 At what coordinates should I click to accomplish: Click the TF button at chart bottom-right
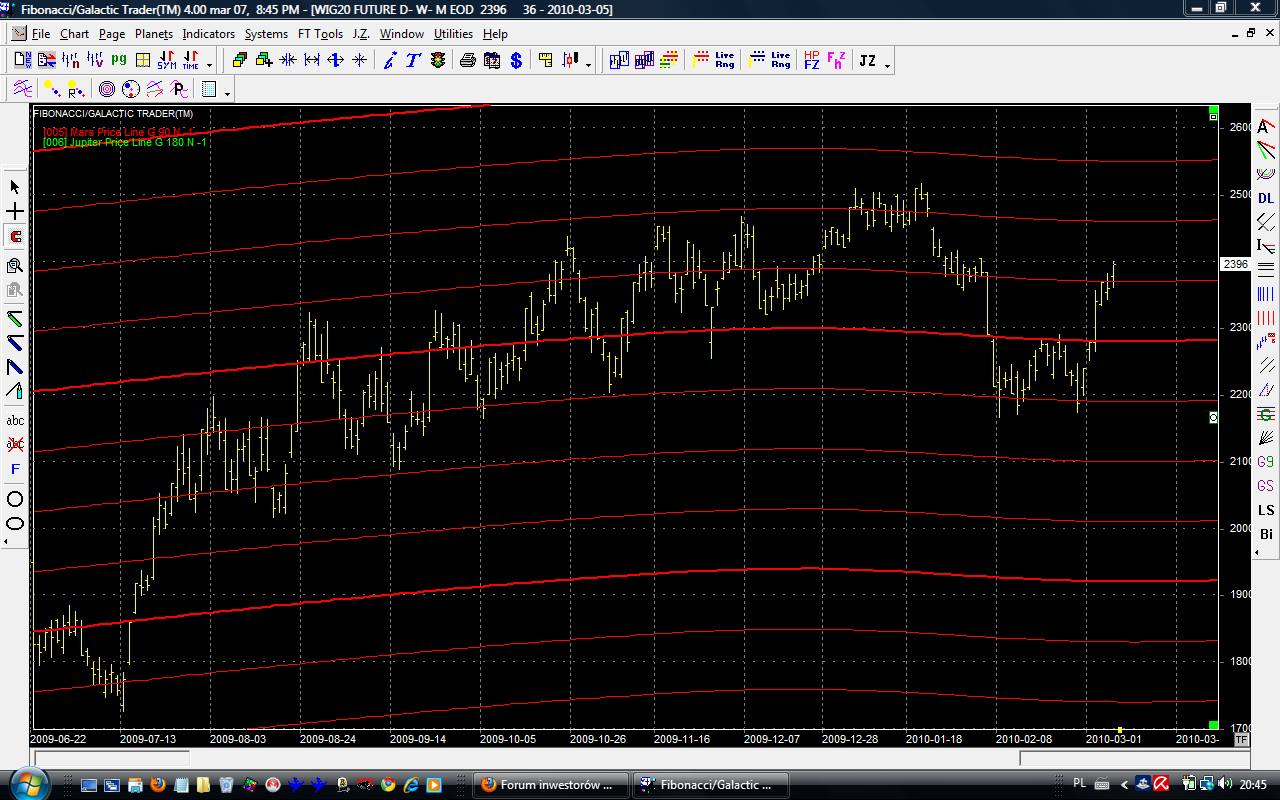click(1241, 739)
